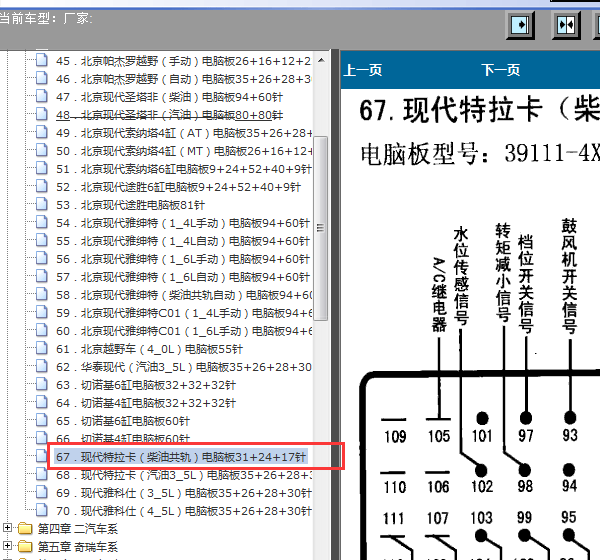This screenshot has height=560, width=600.
Task: Click the inward double-arrow panel toolbar icon
Action: coord(566,26)
